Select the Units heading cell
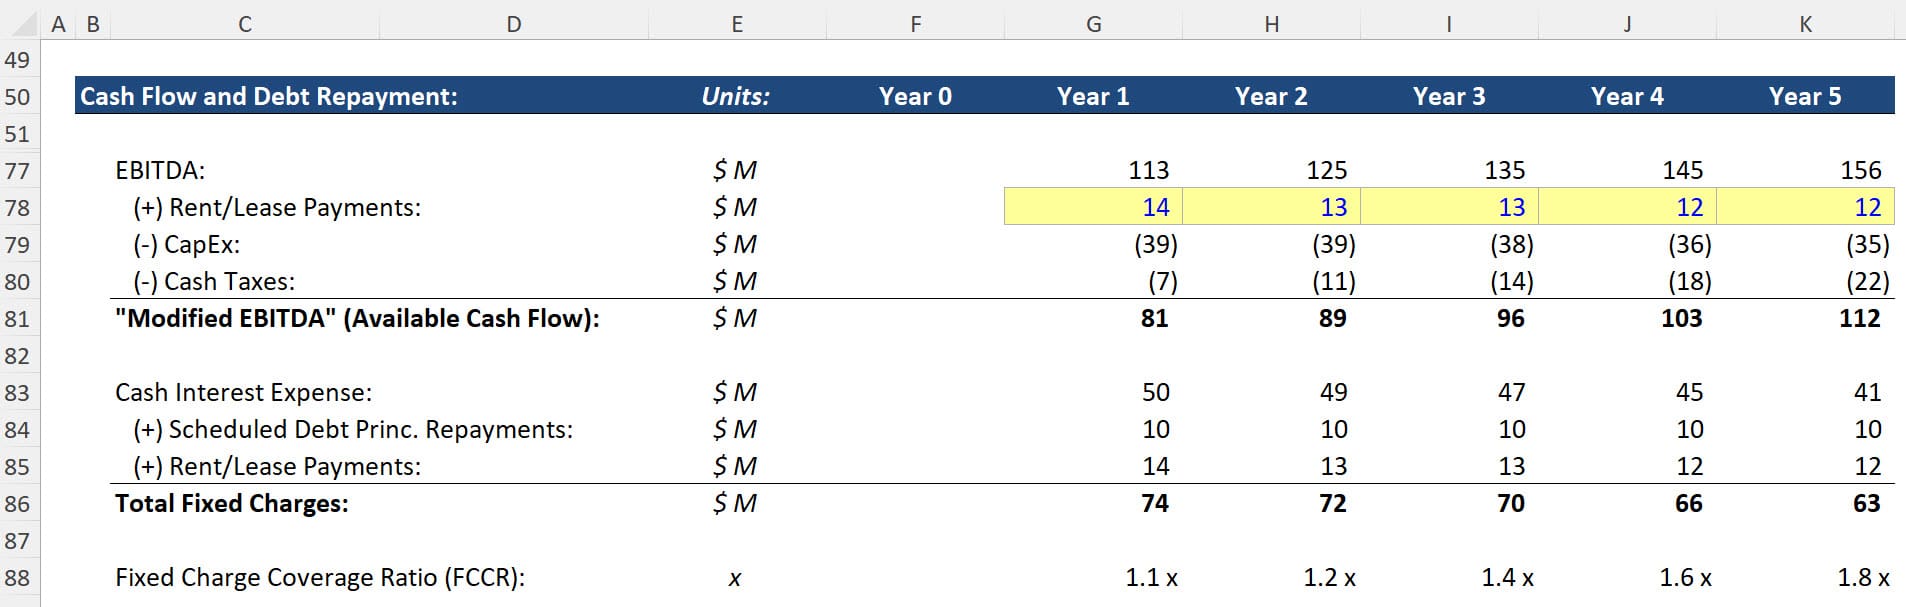The width and height of the screenshot is (1906, 607). (736, 97)
